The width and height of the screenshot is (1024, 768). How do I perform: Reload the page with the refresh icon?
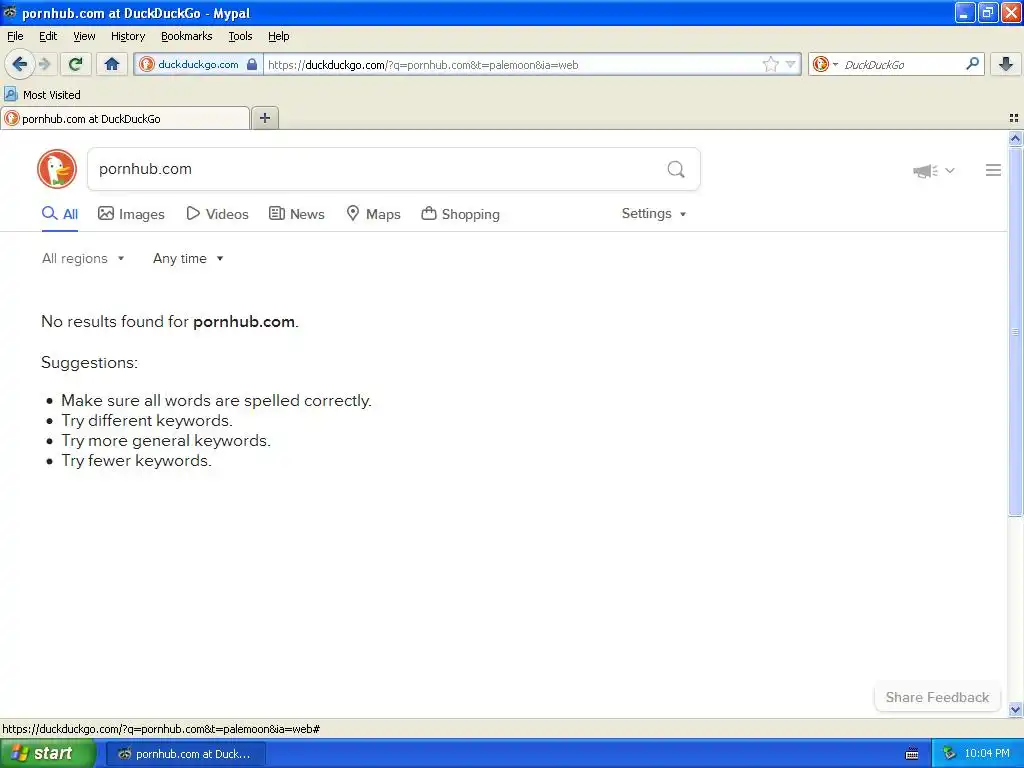coord(76,64)
